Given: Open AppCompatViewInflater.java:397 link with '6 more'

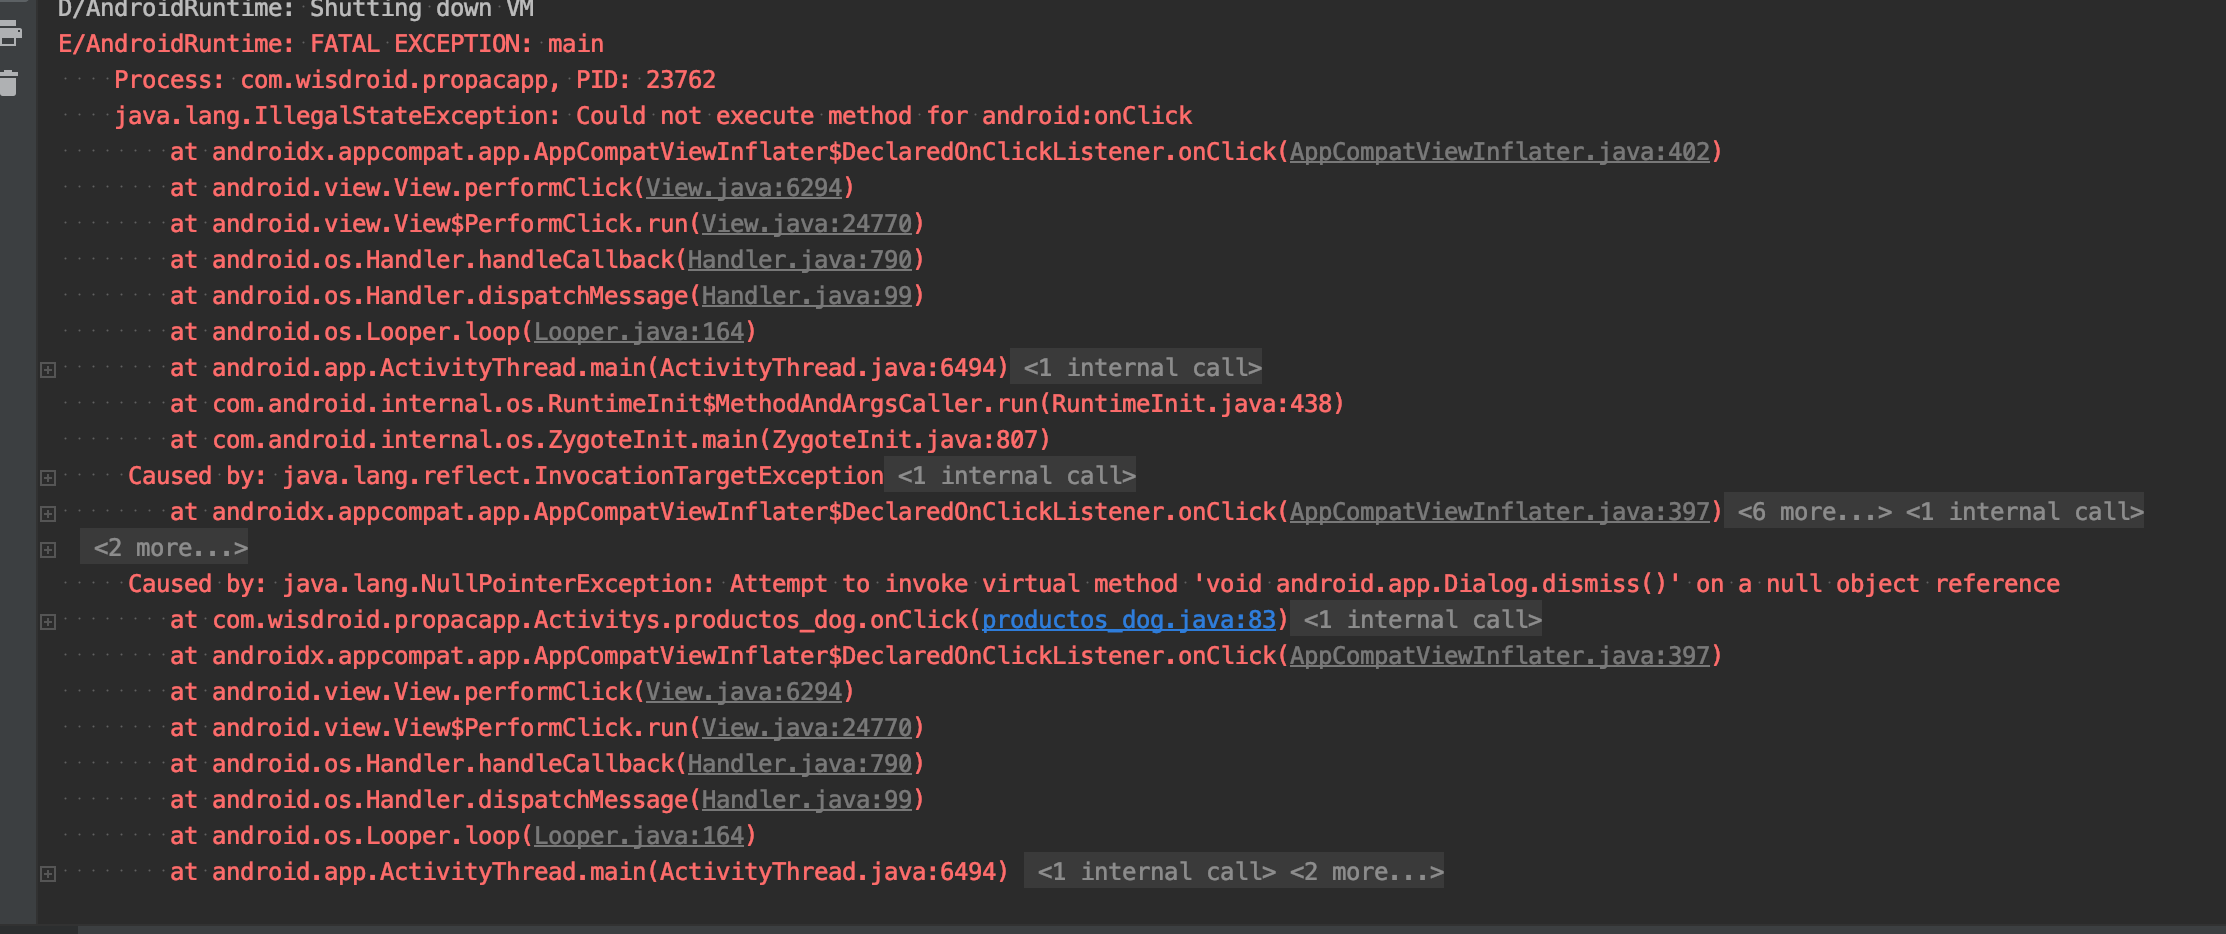Looking at the screenshot, I should (x=1500, y=512).
